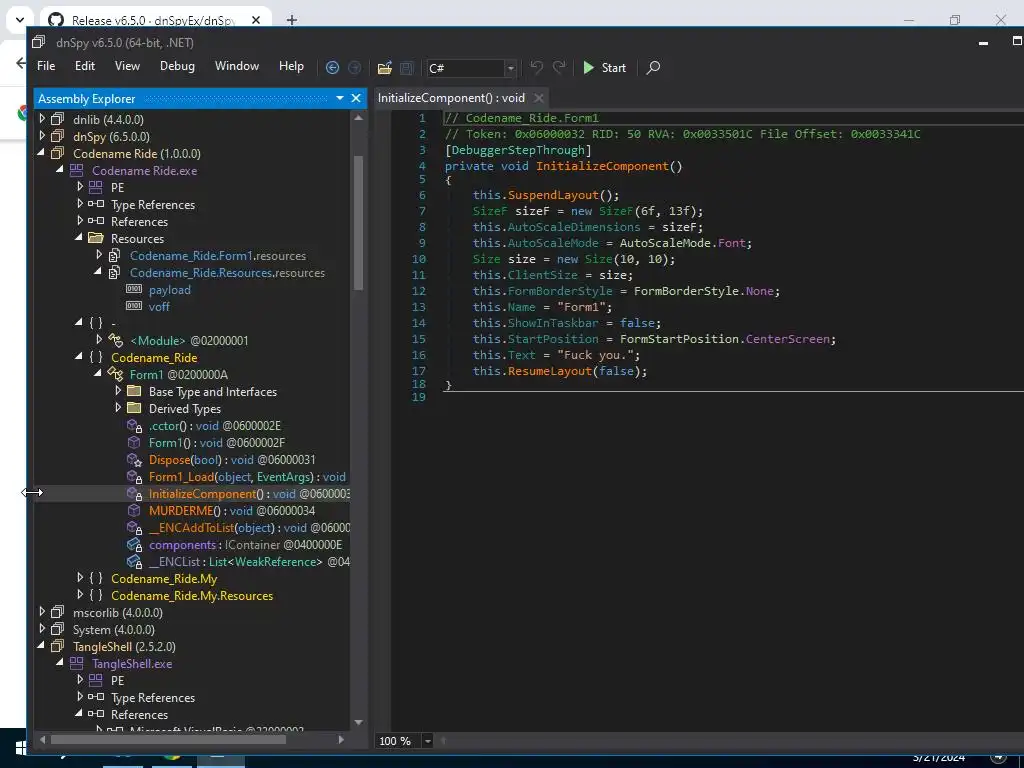Image resolution: width=1024 pixels, height=768 pixels.
Task: Close the InitializeComponent tab
Action: pyautogui.click(x=539, y=98)
